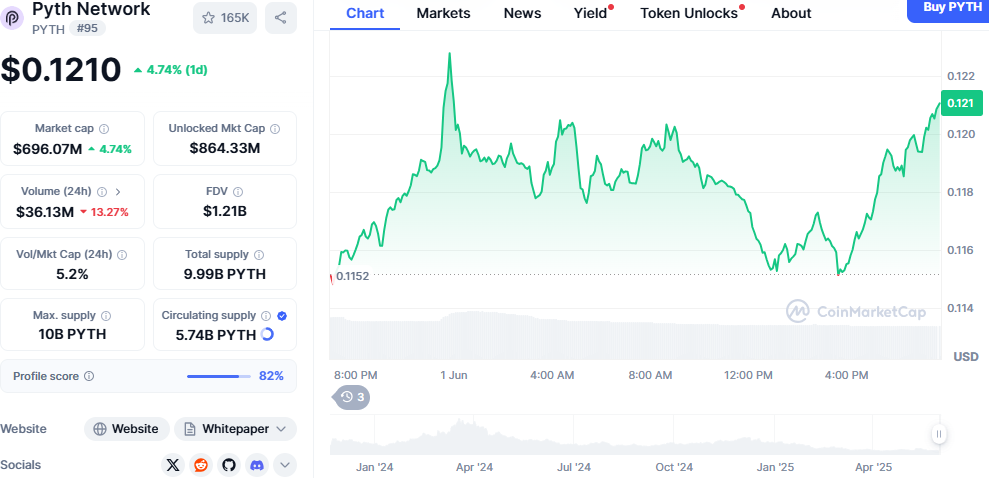Open info icon next to Market cap
The image size is (989, 478).
click(x=104, y=129)
